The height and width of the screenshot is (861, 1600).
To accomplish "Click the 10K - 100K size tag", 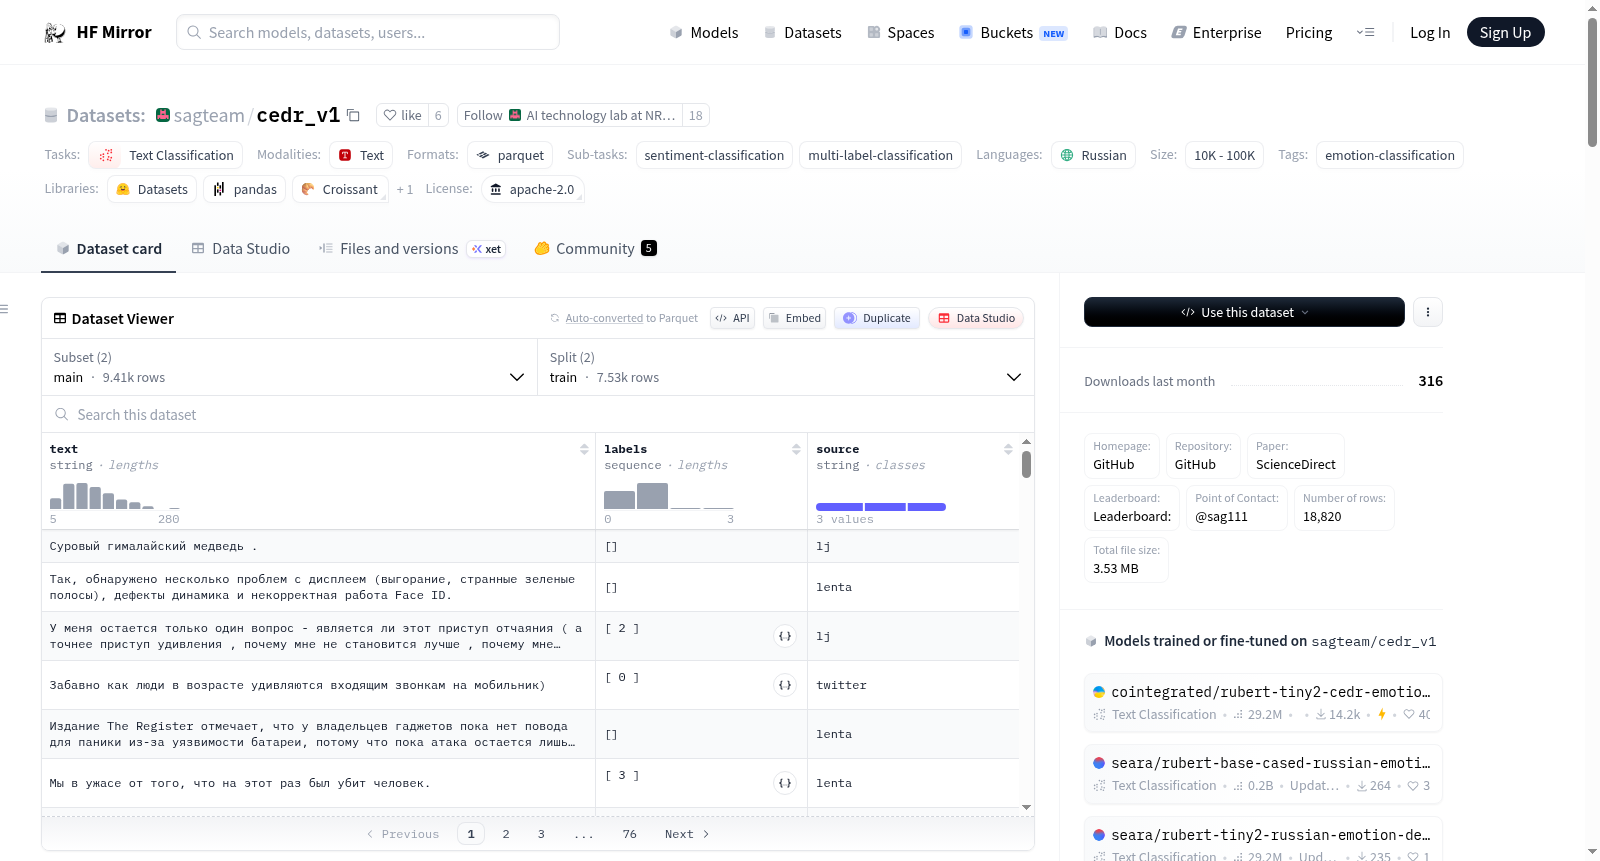I will click(1224, 155).
